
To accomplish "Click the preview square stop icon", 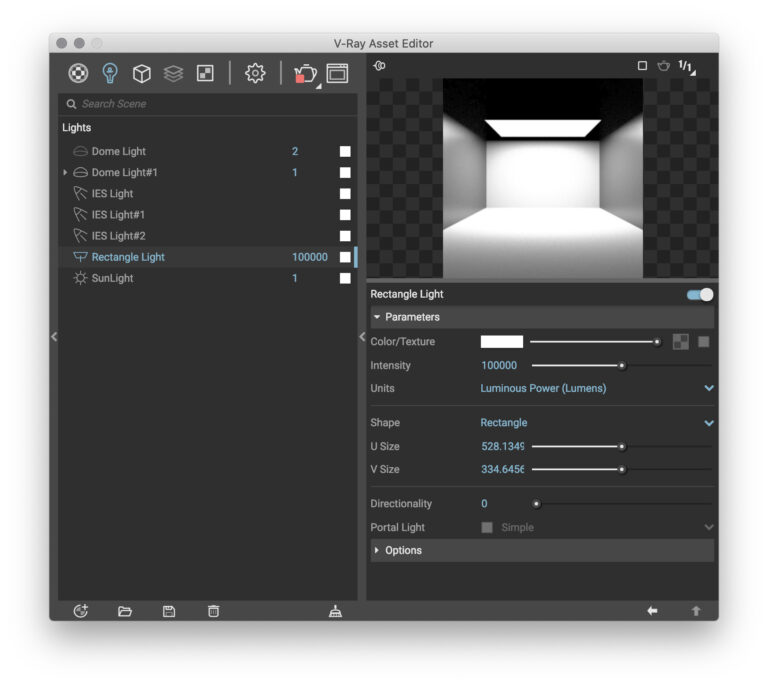I will coord(642,65).
